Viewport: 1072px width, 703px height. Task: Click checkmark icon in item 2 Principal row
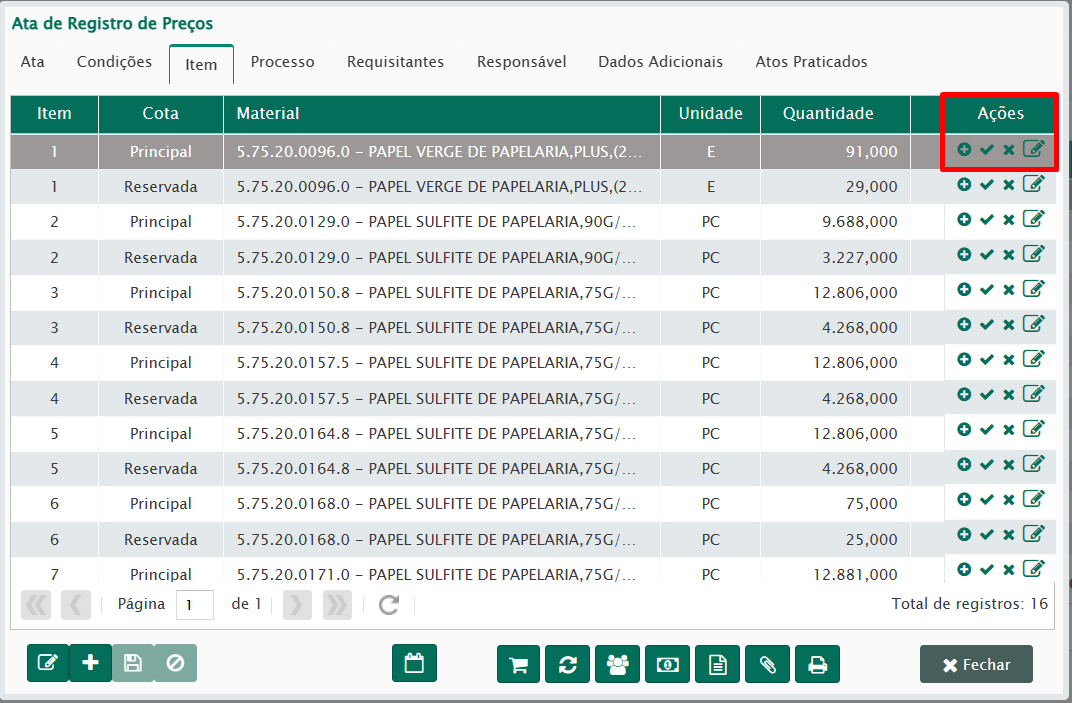pyautogui.click(x=986, y=219)
